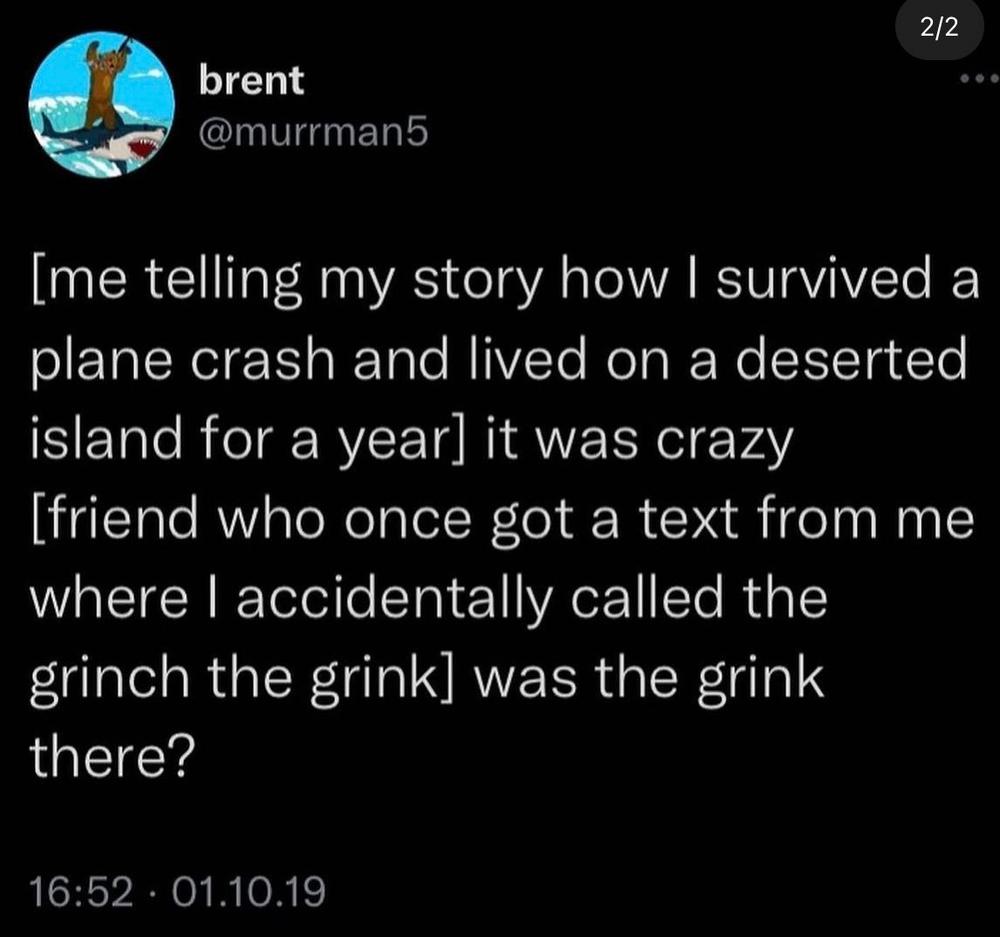Screen dimensions: 1000x937
Task: Click the phrase "text from me"
Action: pyautogui.click(x=807, y=518)
